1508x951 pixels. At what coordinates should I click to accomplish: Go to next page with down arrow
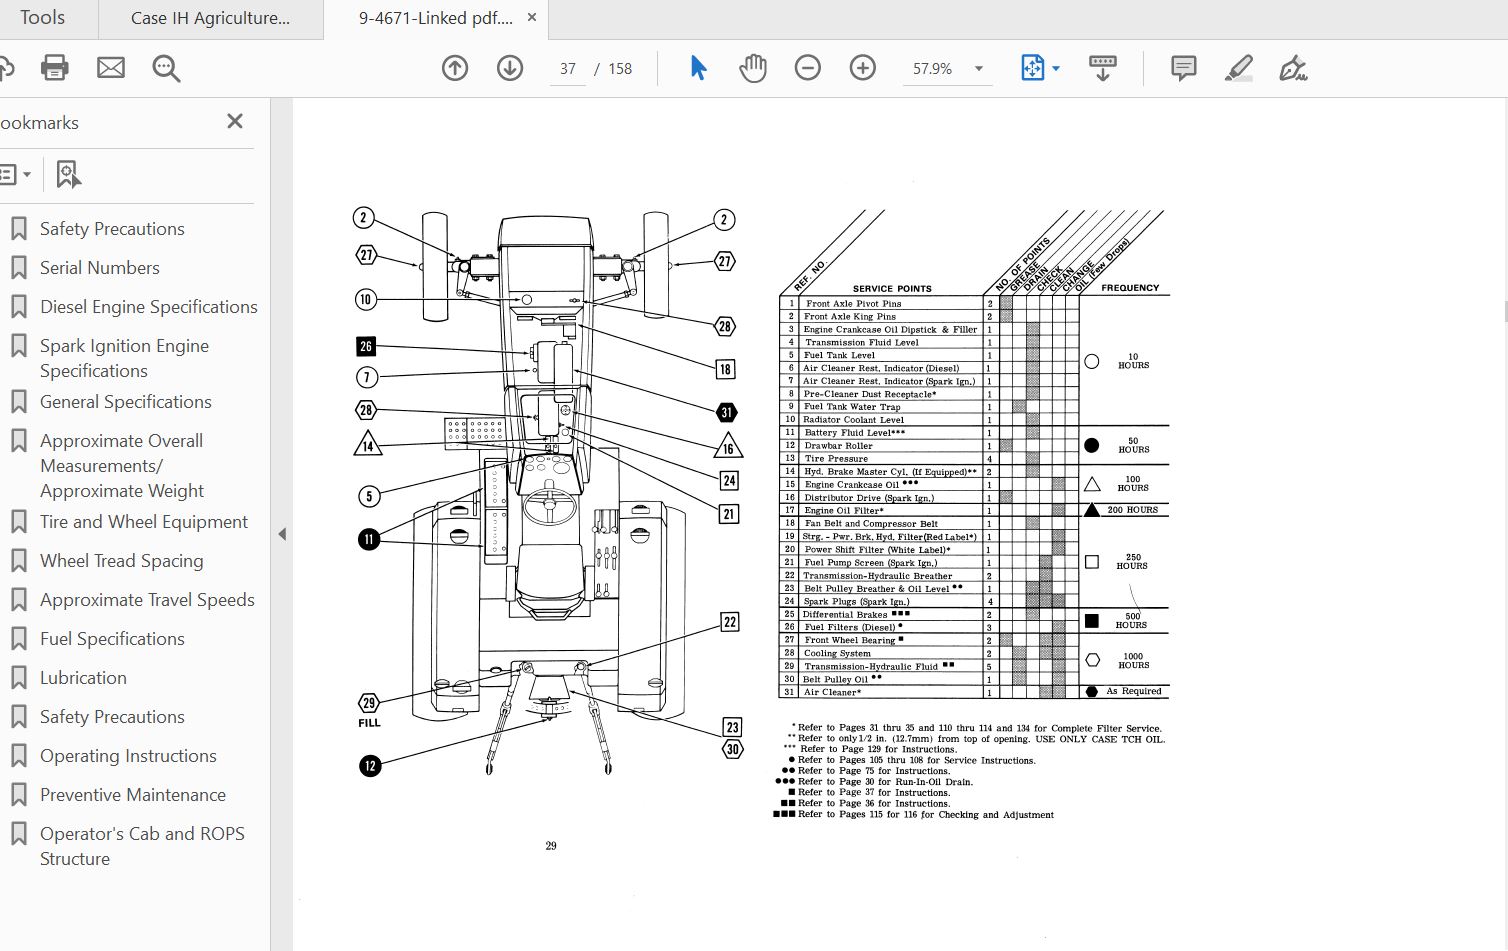(509, 67)
